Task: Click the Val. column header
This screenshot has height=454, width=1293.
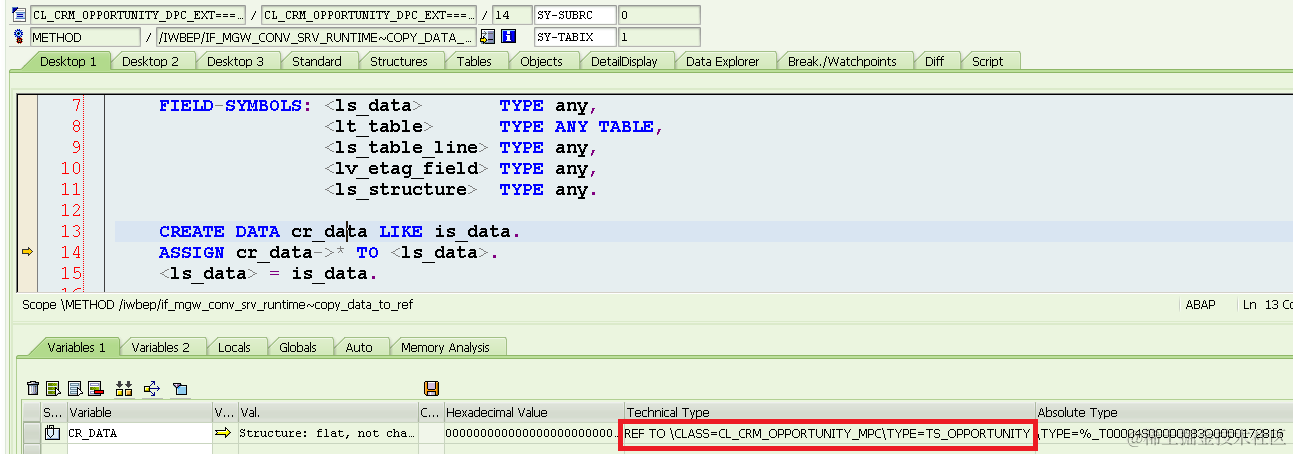Action: click(x=326, y=412)
